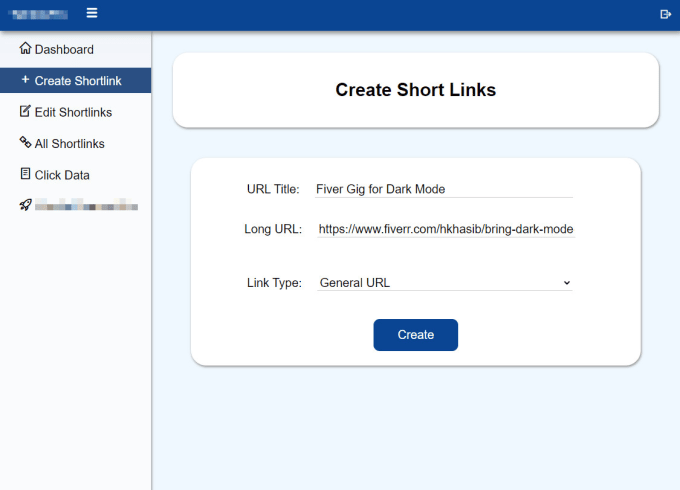Click the Create Short Links heading
This screenshot has height=490, width=680.
[x=415, y=90]
